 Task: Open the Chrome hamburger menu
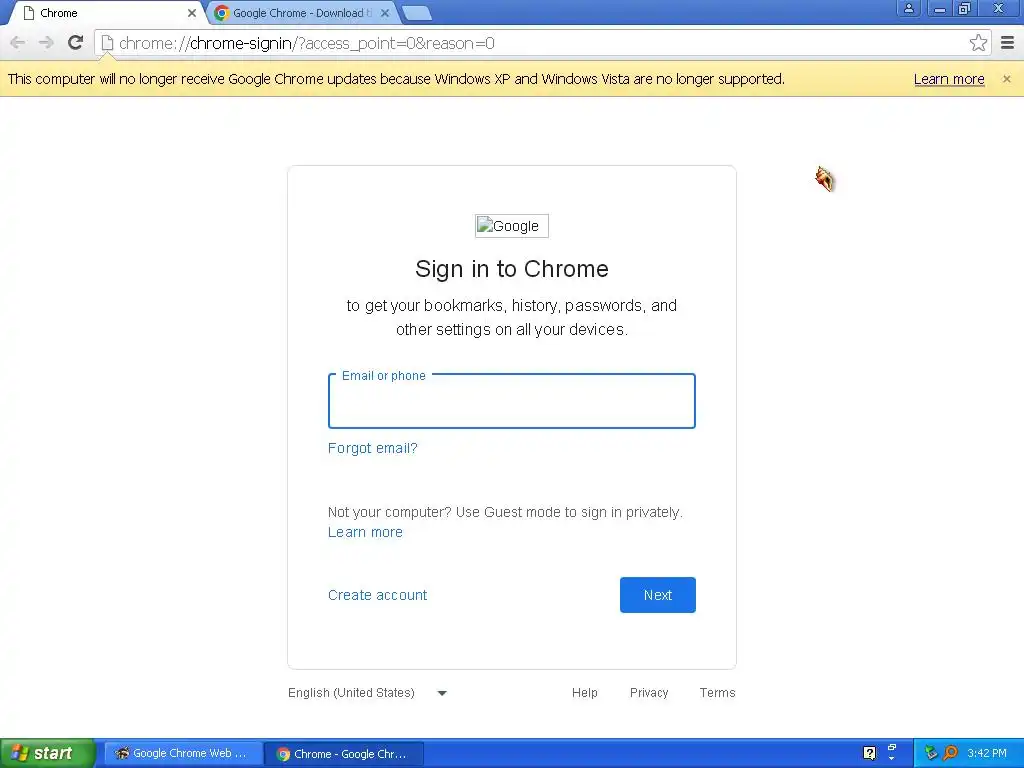pyautogui.click(x=1007, y=43)
